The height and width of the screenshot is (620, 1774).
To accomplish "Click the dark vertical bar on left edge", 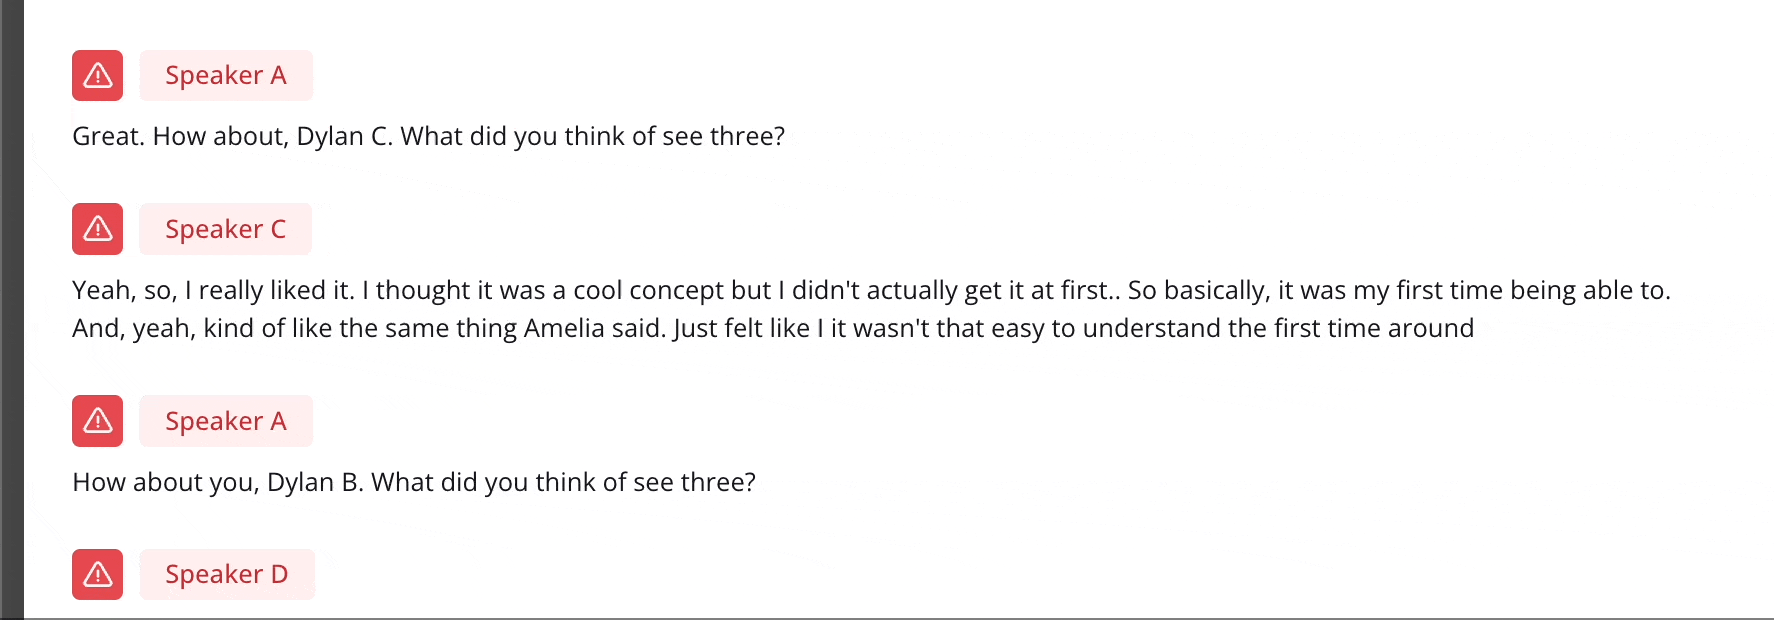I will pyautogui.click(x=11, y=310).
